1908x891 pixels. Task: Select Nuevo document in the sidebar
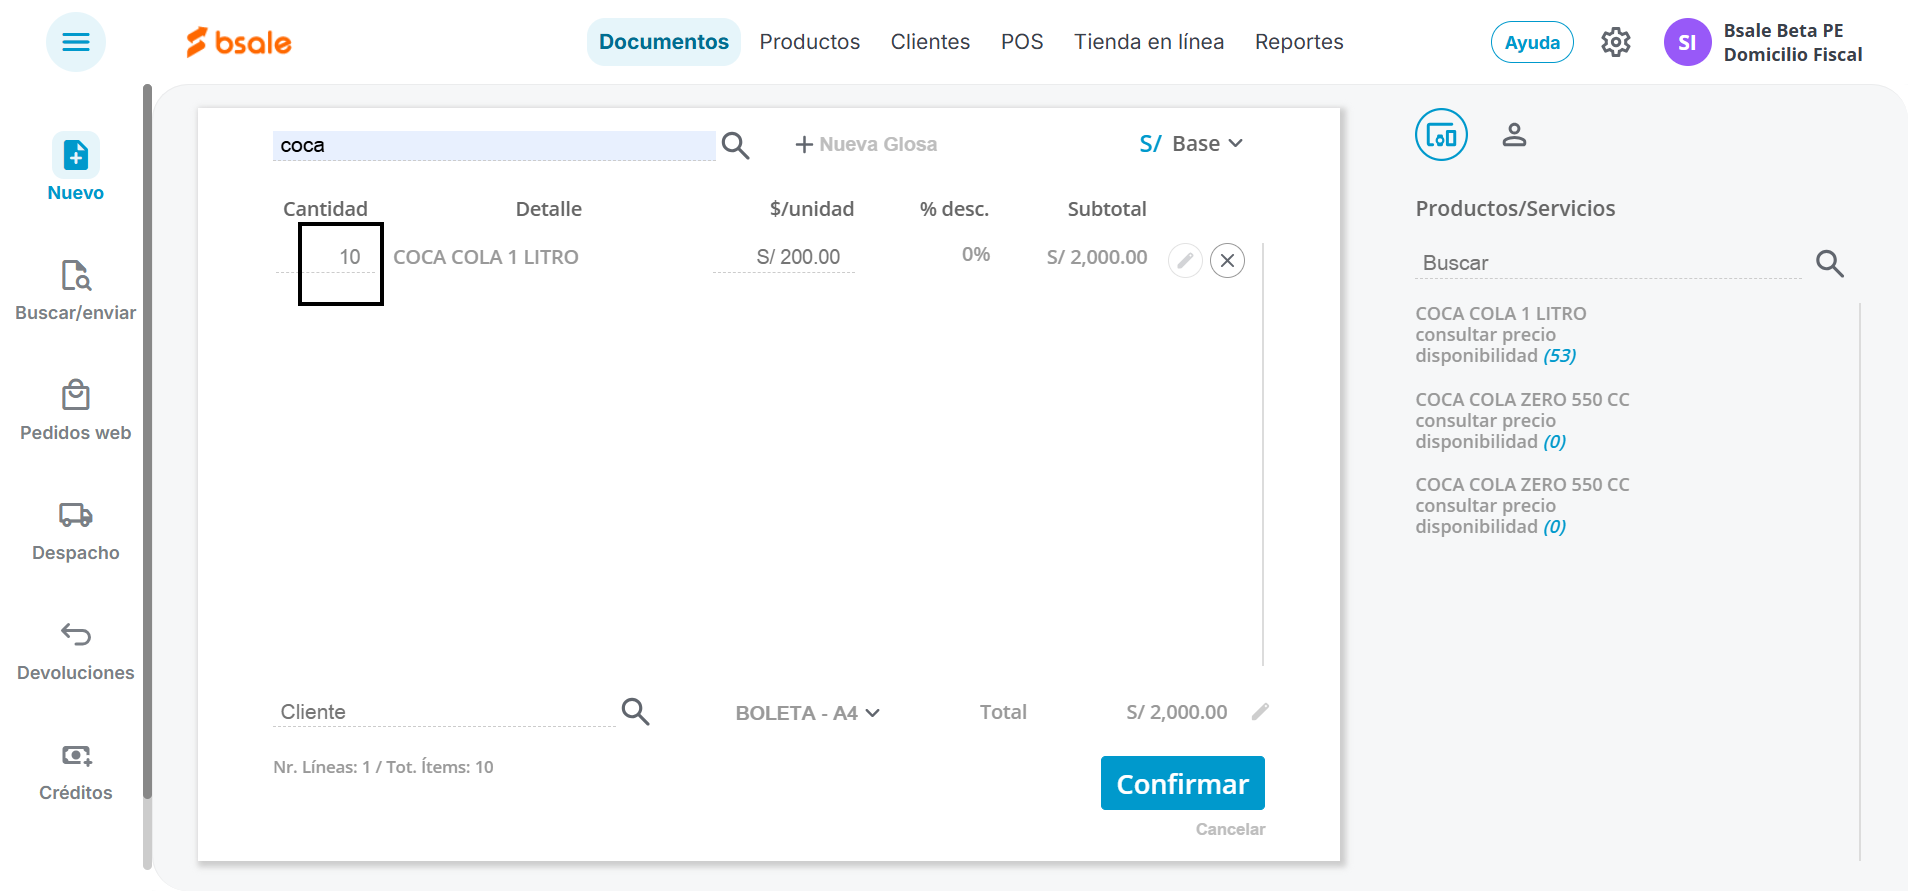pos(76,167)
